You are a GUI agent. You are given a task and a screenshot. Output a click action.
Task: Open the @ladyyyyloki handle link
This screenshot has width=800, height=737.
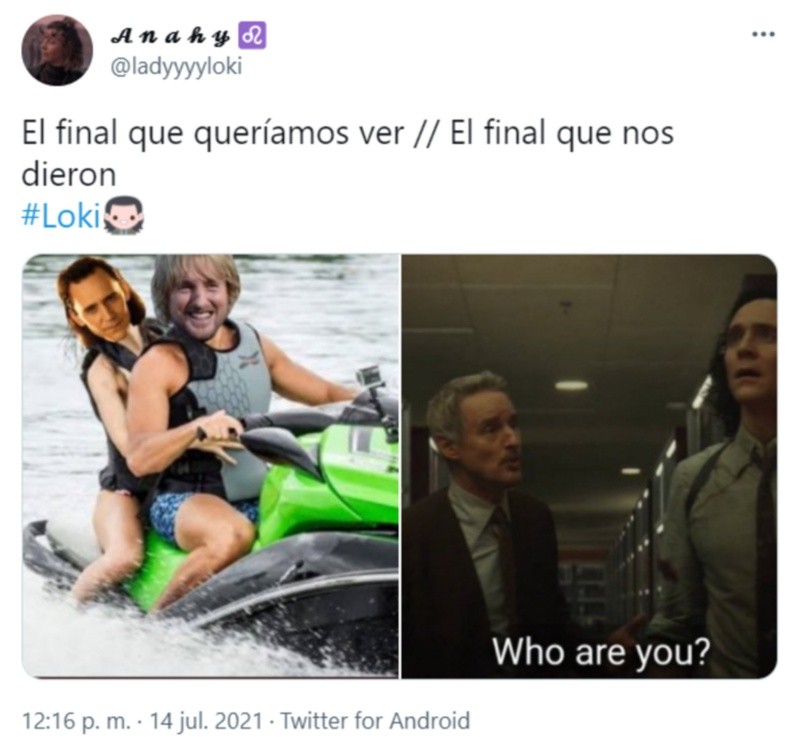(177, 68)
